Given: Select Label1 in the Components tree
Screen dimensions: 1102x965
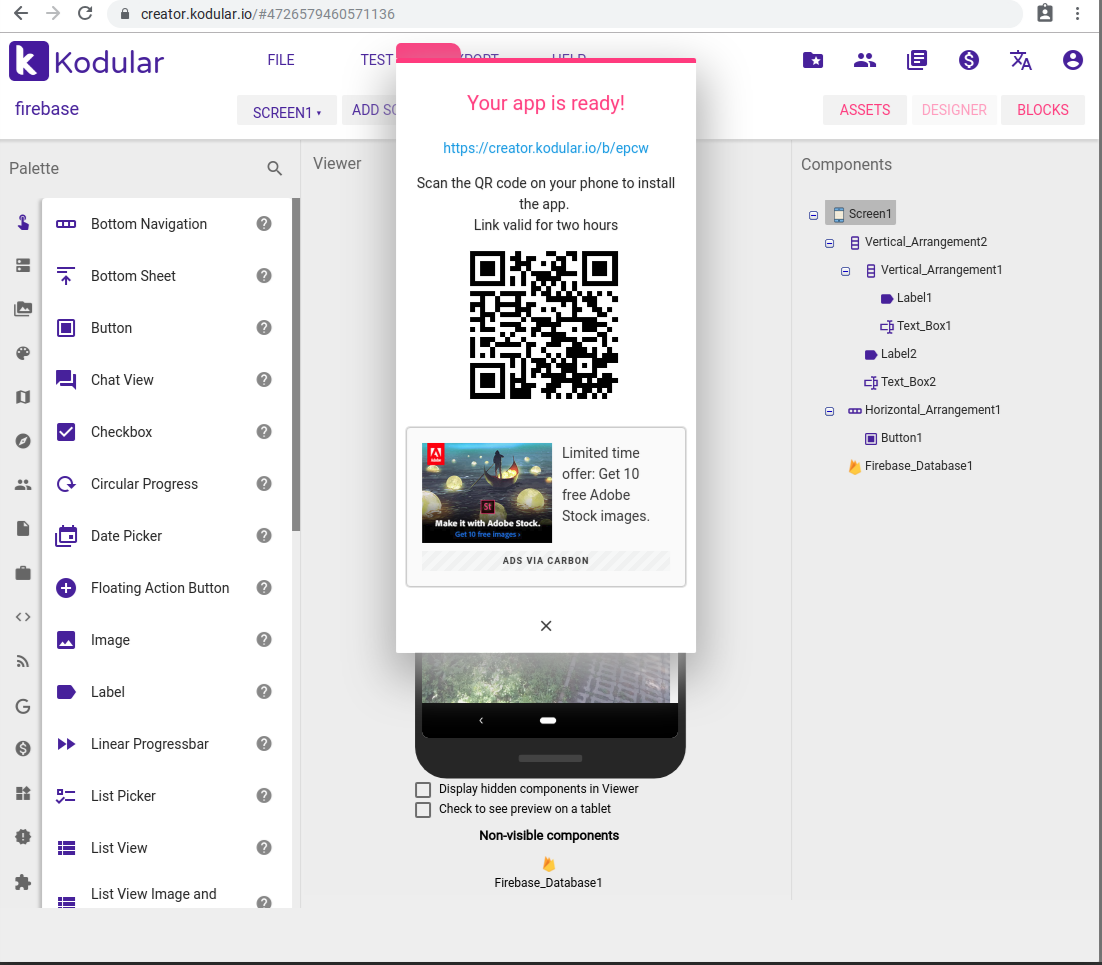Looking at the screenshot, I should point(914,298).
